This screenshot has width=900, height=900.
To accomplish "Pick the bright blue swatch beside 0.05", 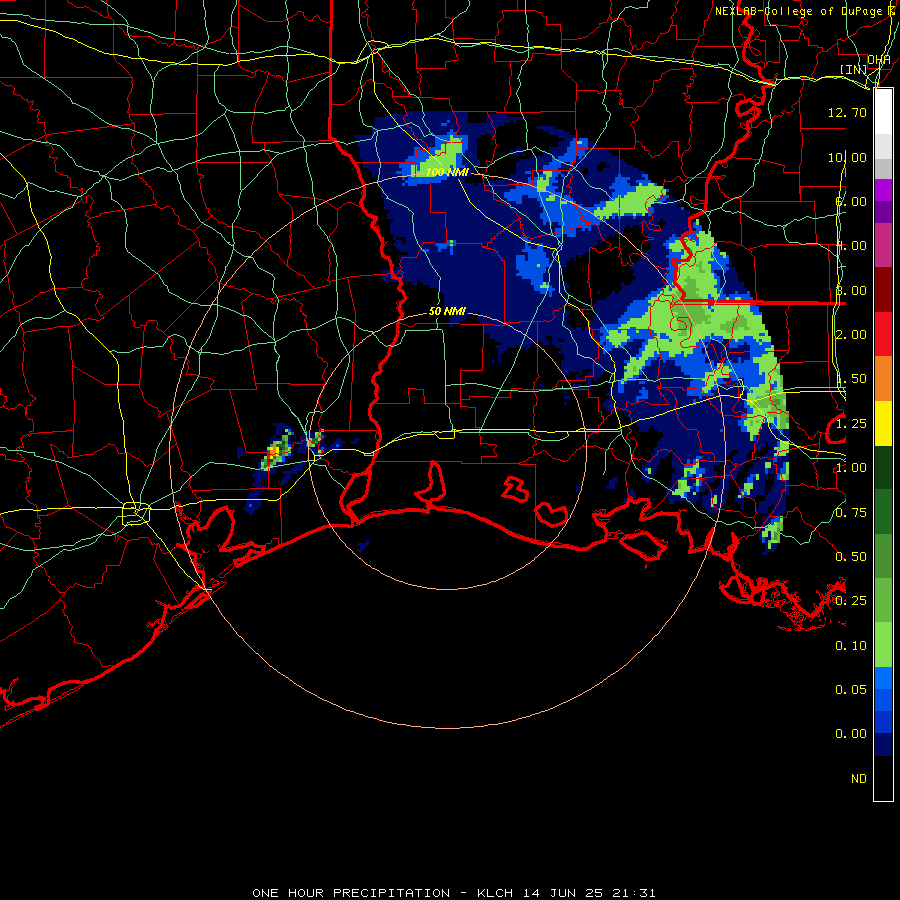I will pos(883,678).
